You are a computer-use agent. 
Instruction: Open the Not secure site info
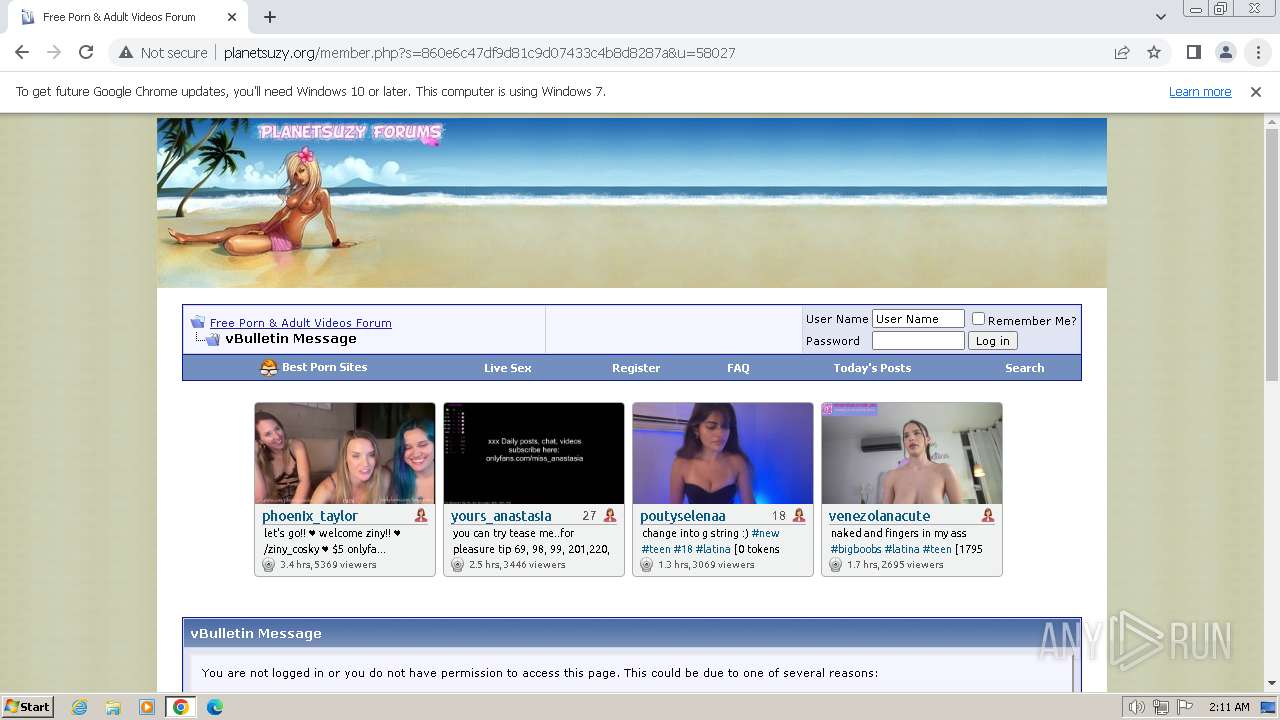click(x=163, y=53)
